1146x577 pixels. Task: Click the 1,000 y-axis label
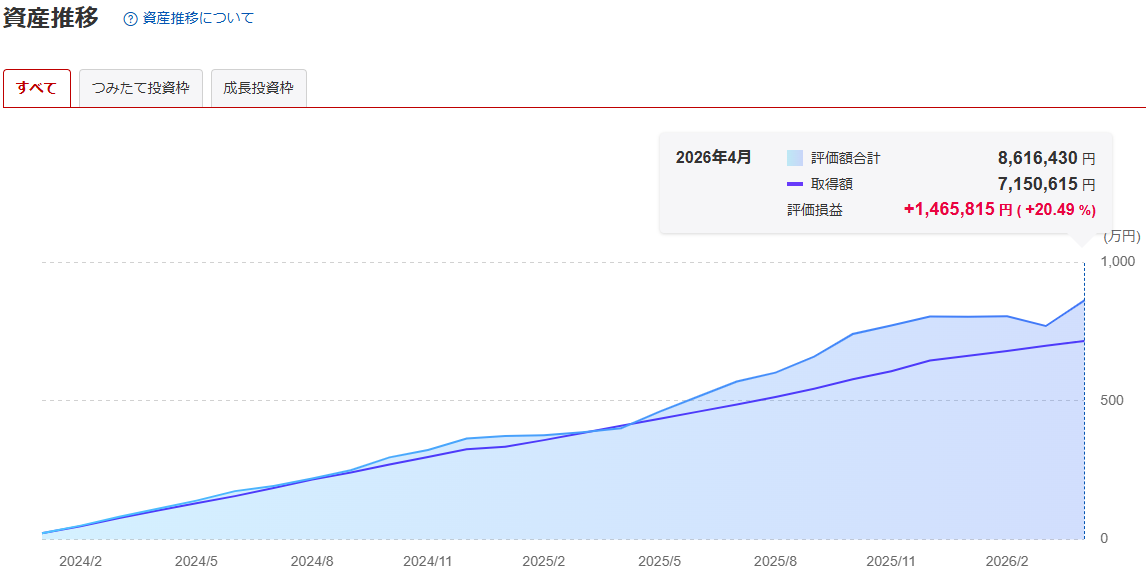click(x=1117, y=262)
